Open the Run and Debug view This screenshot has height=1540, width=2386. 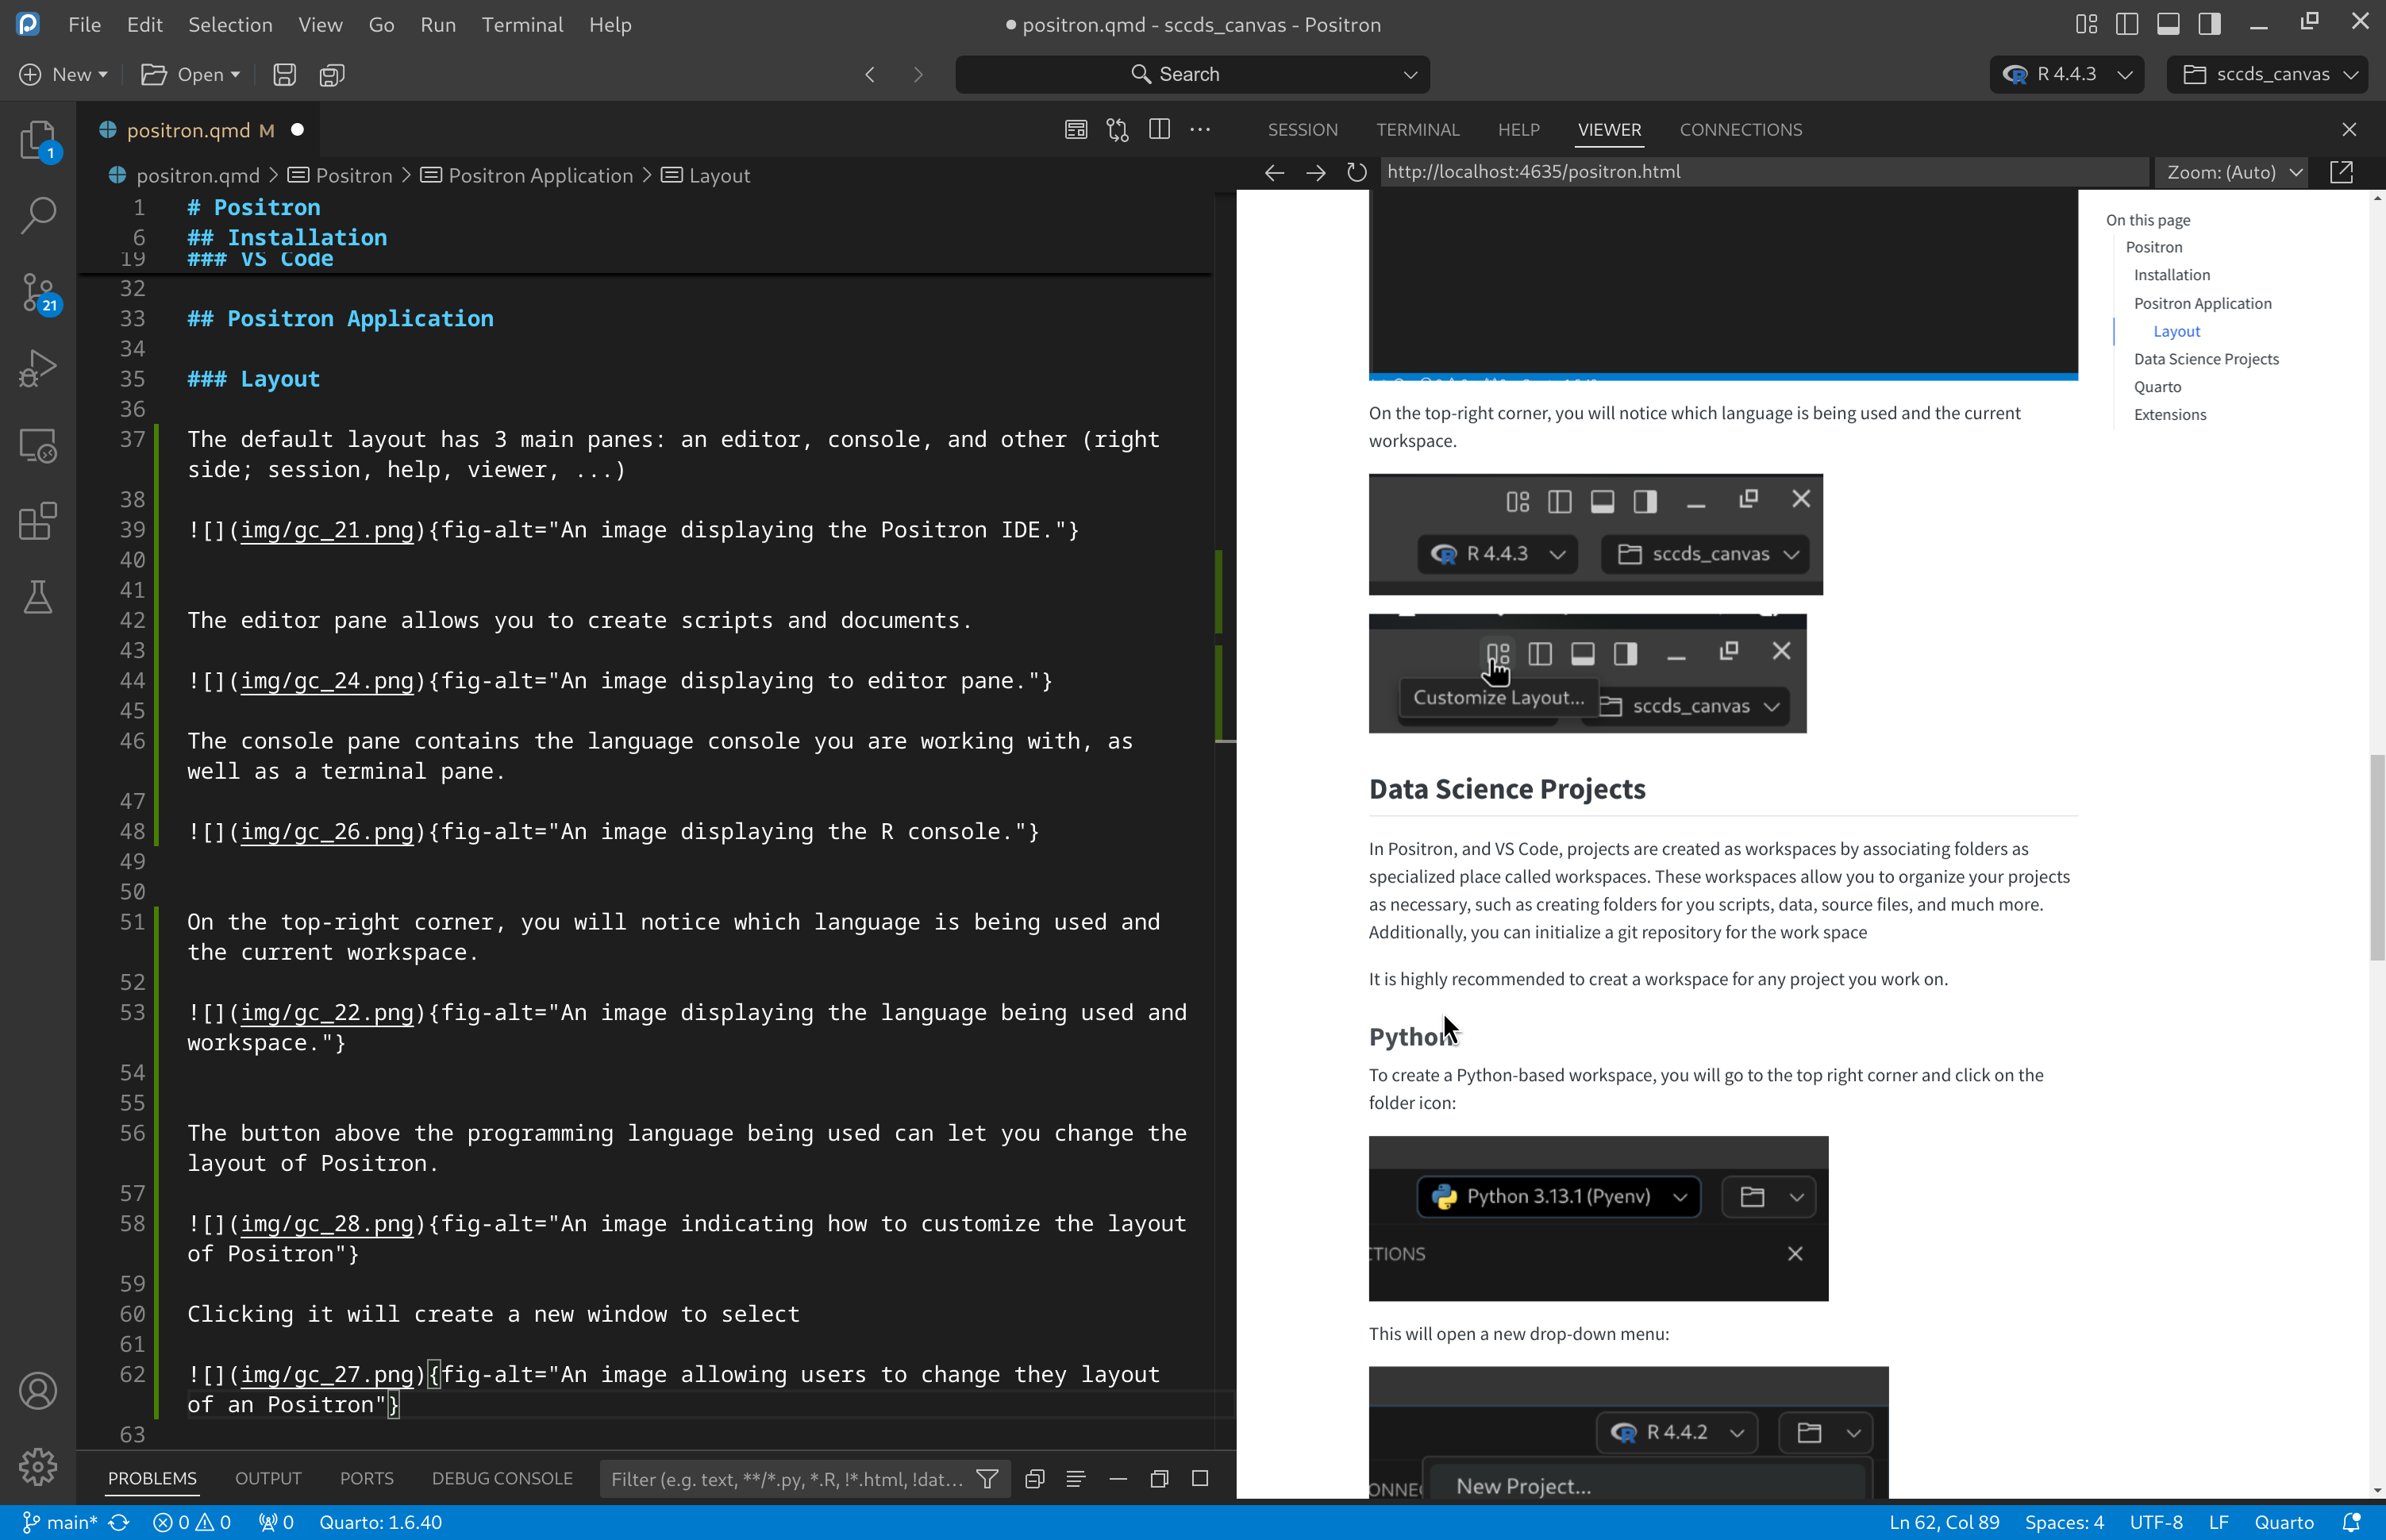[38, 369]
